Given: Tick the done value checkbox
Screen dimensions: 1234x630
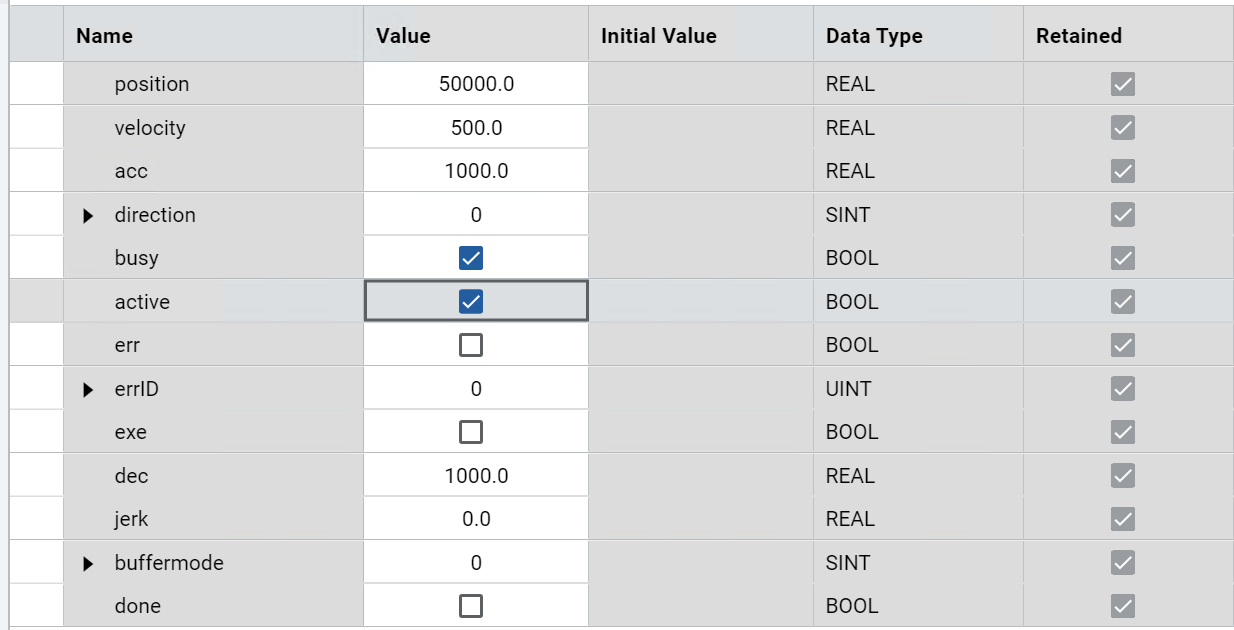Looking at the screenshot, I should (x=470, y=606).
